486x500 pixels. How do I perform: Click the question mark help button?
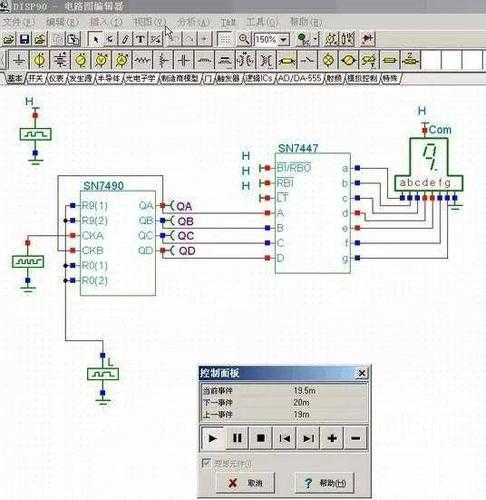[325, 482]
